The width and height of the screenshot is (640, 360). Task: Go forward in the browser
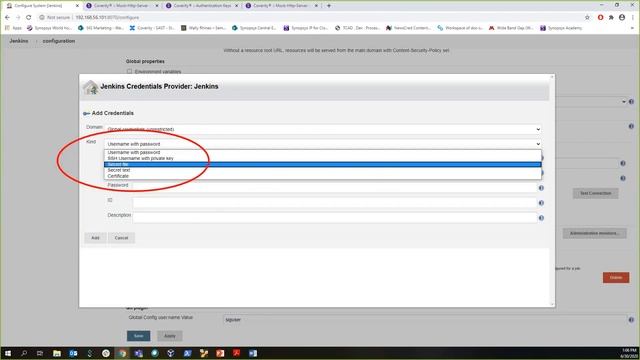point(18,18)
